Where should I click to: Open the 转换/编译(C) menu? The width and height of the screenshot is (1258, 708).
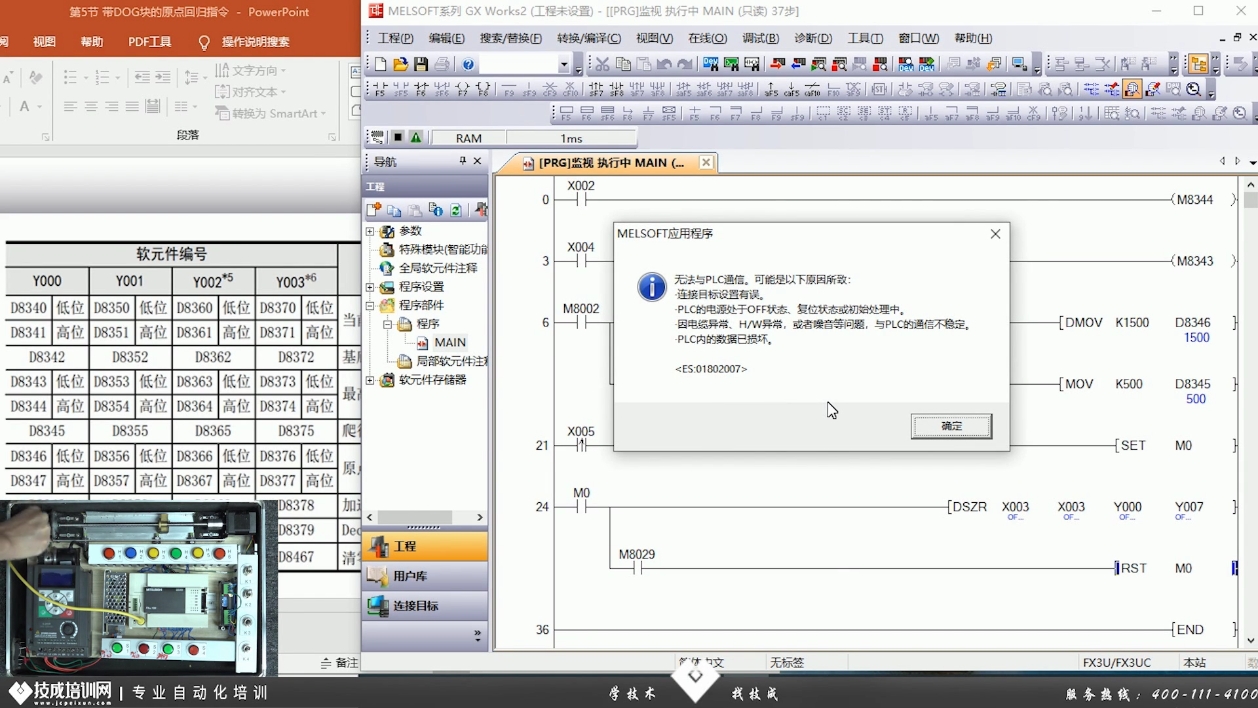588,38
